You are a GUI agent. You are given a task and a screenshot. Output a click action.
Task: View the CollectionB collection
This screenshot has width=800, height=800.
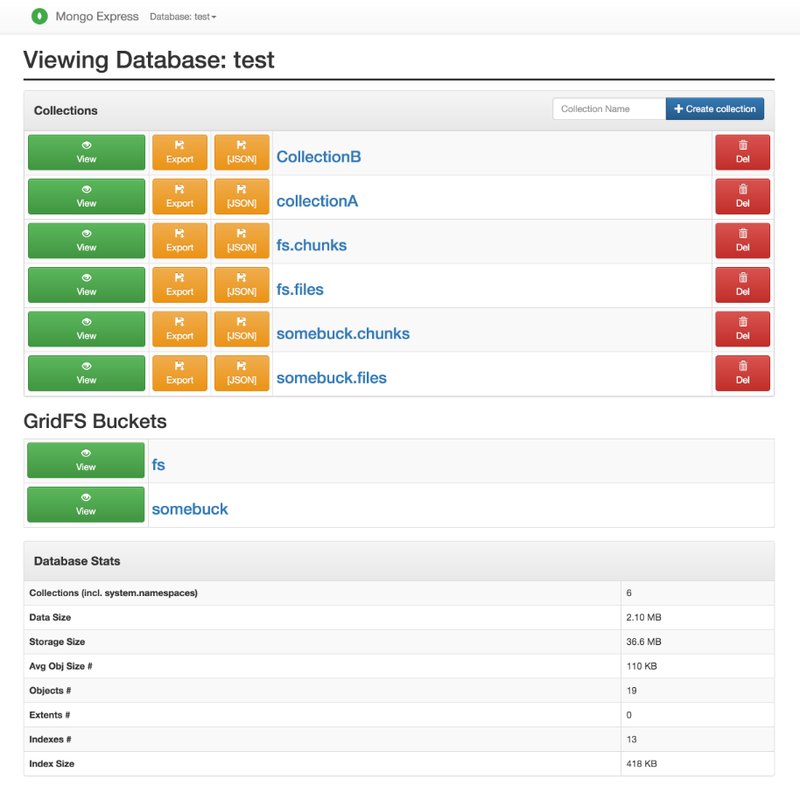pyautogui.click(x=86, y=153)
